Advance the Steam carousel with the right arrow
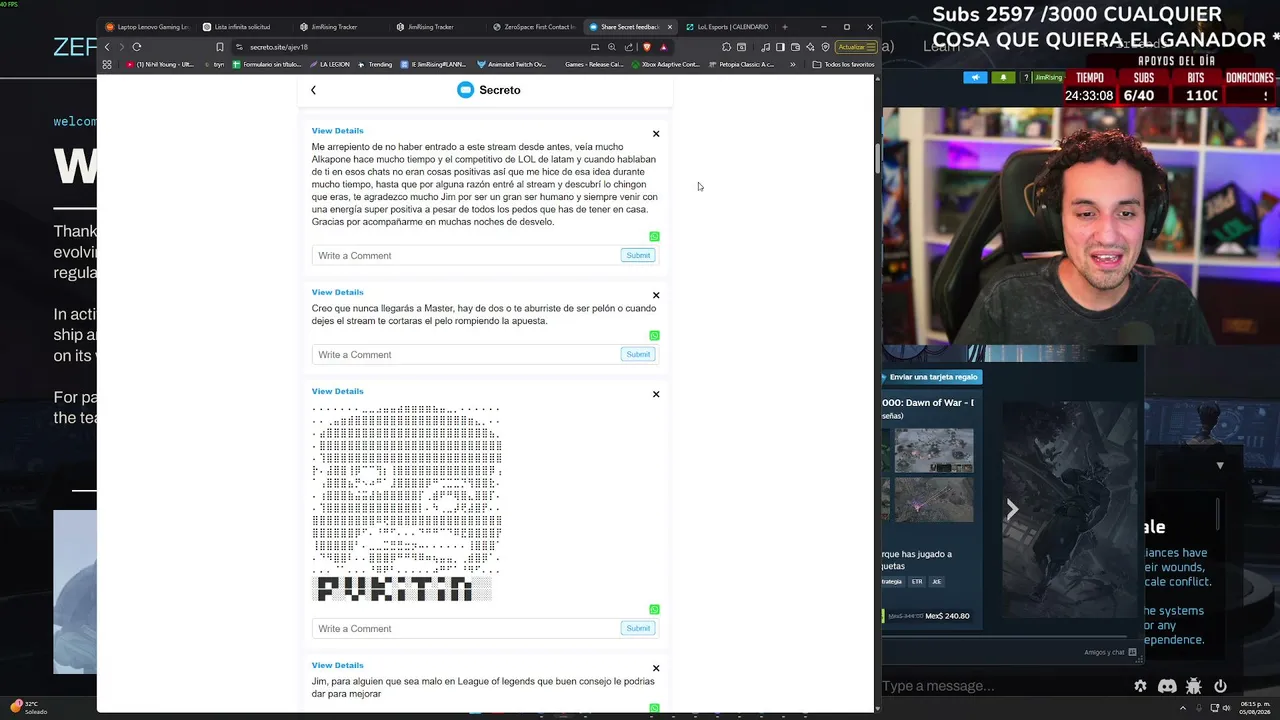Image resolution: width=1280 pixels, height=720 pixels. coord(1012,510)
